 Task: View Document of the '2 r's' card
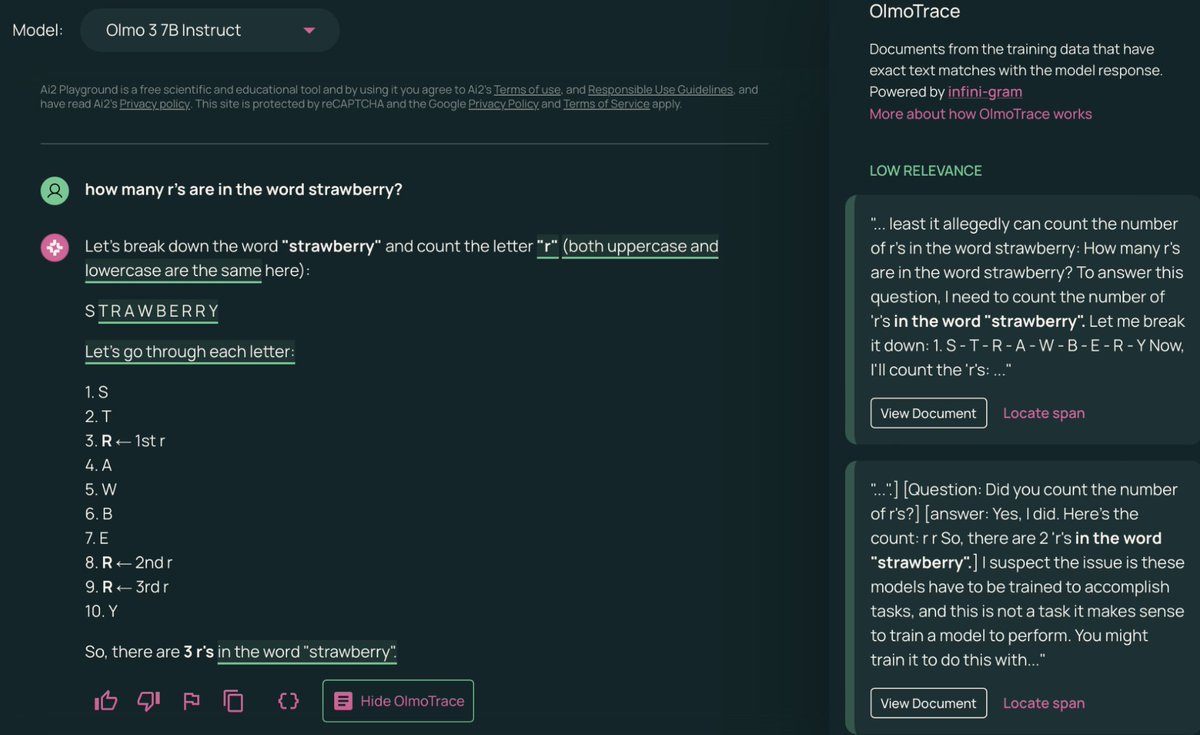(x=928, y=703)
